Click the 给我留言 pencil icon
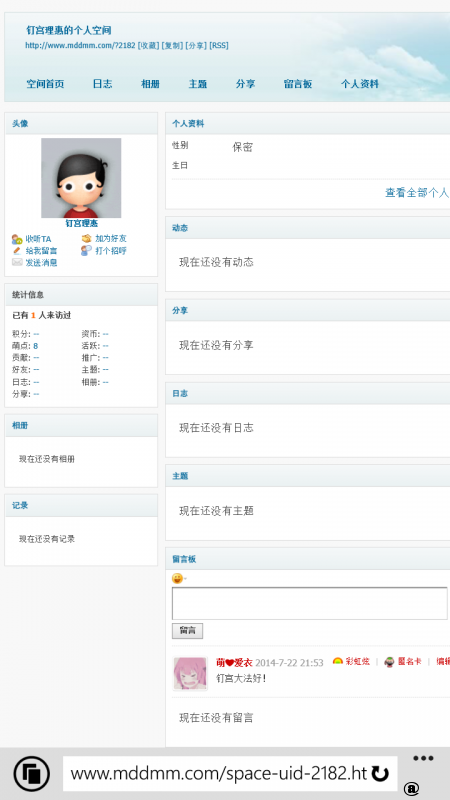The height and width of the screenshot is (800, 450). click(x=17, y=251)
